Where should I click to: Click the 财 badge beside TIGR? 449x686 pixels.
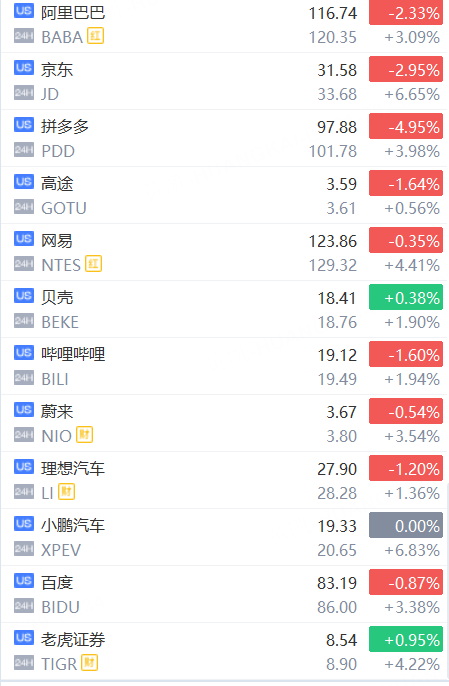click(x=89, y=662)
